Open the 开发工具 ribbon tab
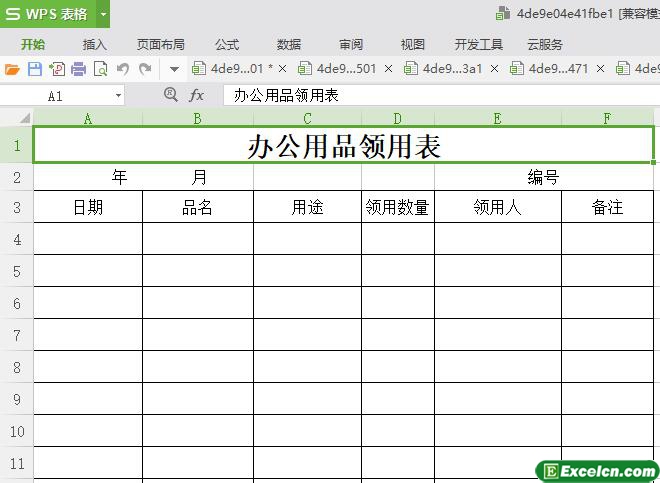Viewport: 660px width, 483px height. click(x=479, y=44)
